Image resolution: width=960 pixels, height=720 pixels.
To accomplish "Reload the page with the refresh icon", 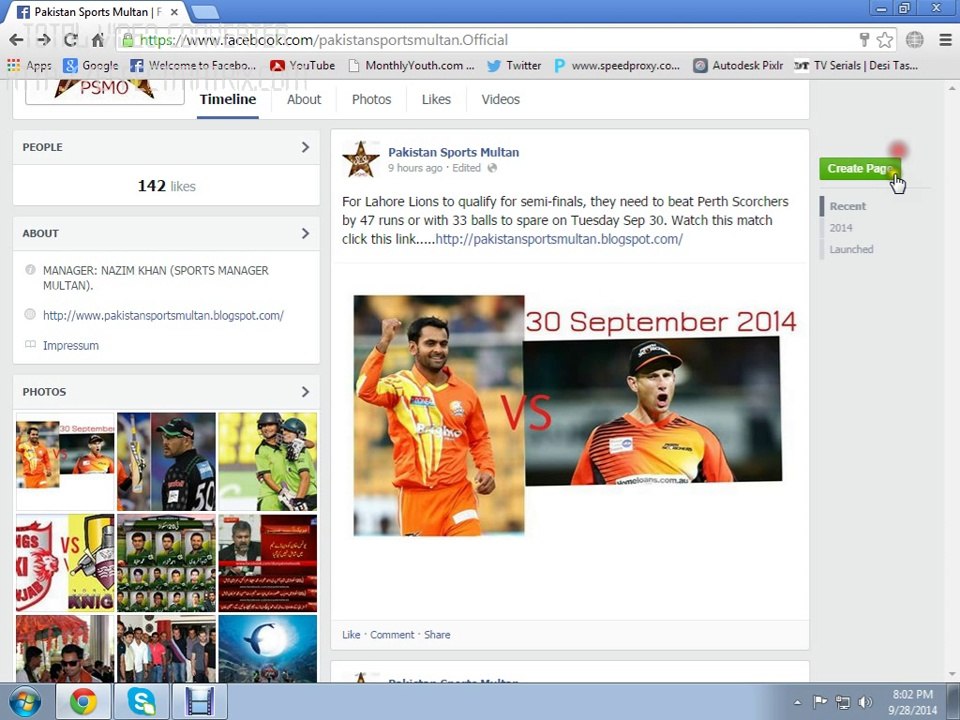I will point(70,40).
